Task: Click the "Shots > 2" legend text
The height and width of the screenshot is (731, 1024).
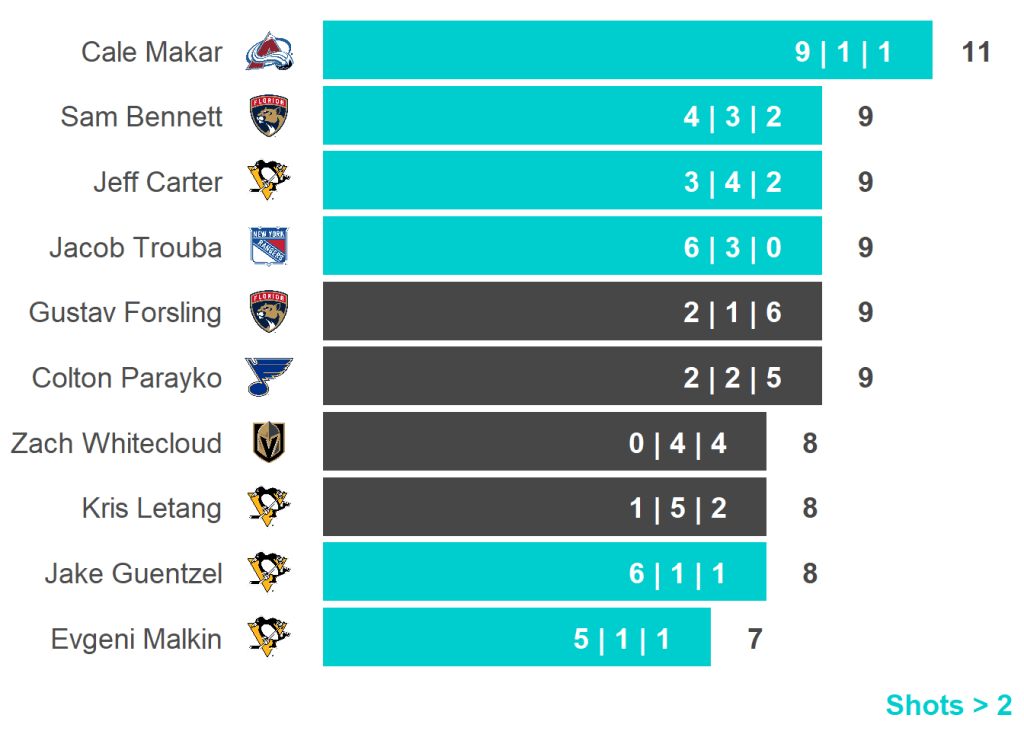Action: (x=948, y=705)
